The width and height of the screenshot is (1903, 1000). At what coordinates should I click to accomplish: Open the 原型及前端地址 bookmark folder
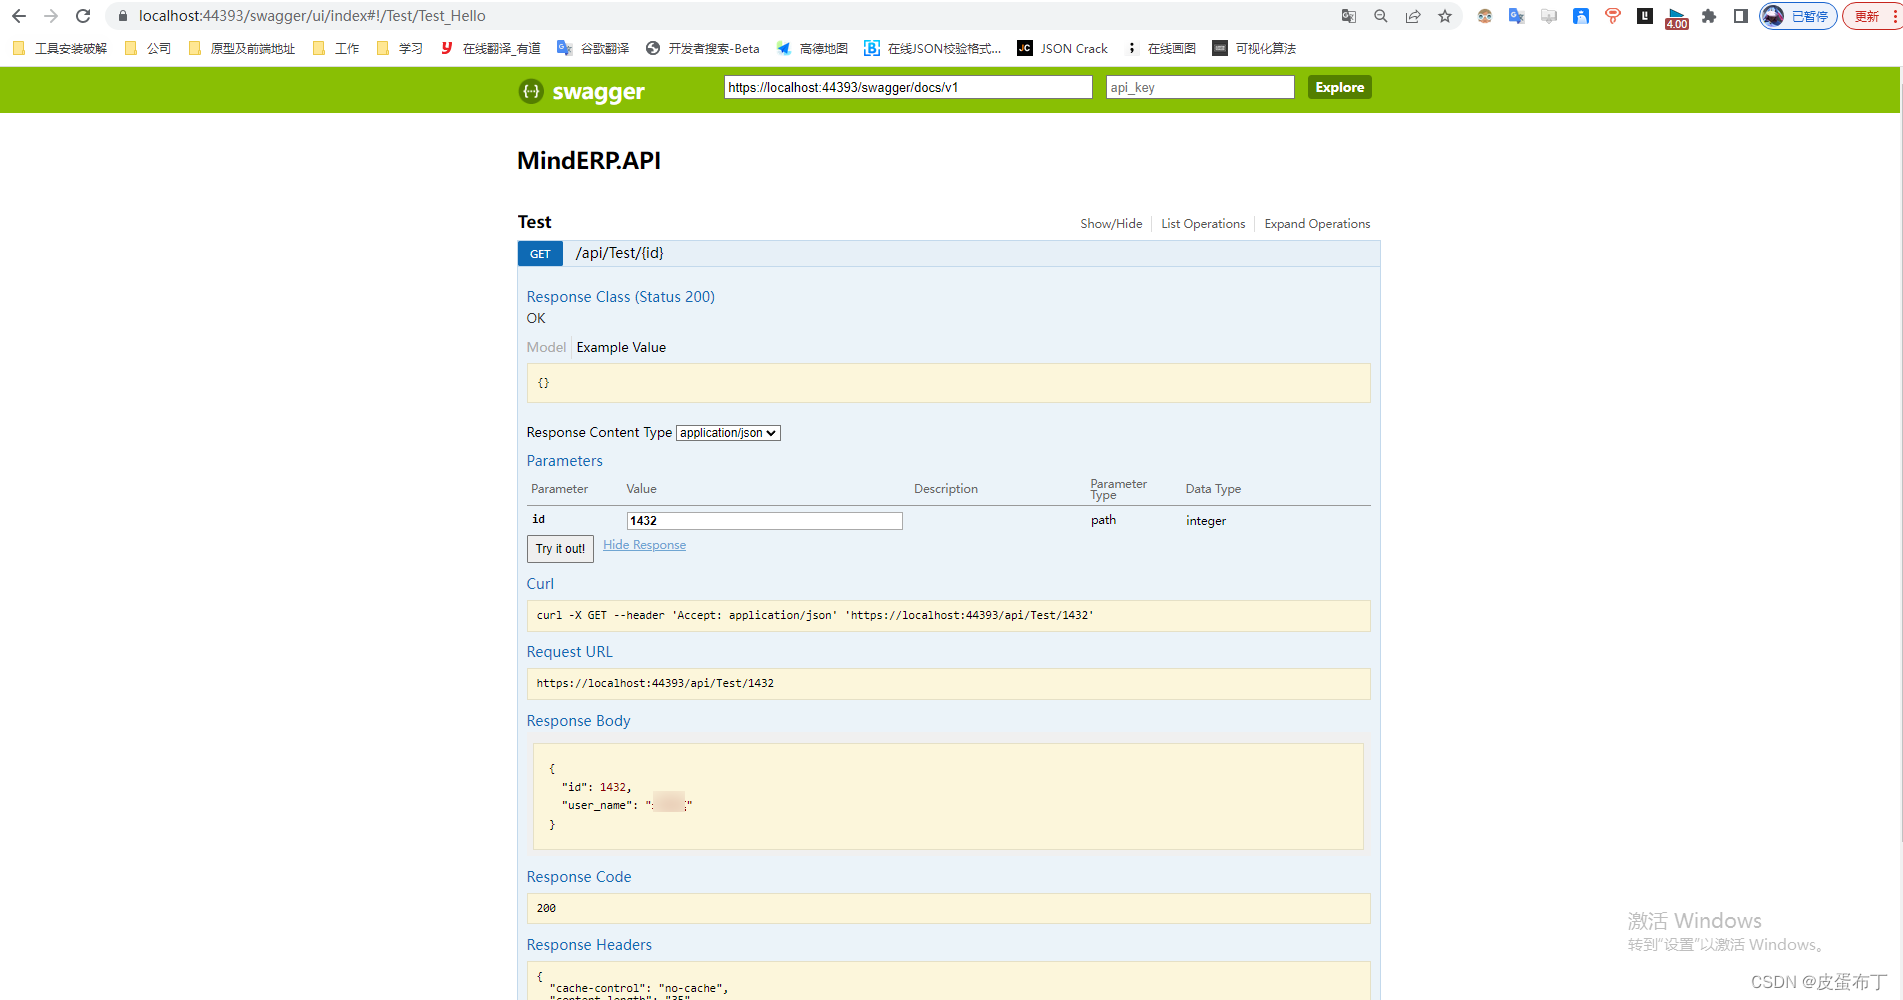click(x=242, y=48)
